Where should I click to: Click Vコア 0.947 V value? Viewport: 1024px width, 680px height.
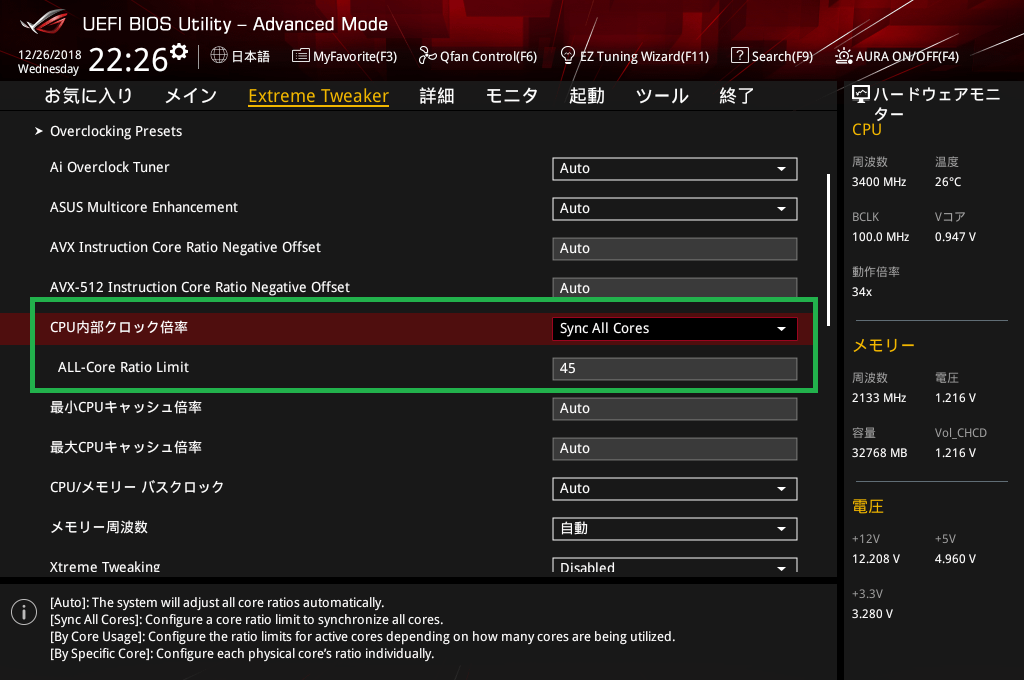tap(955, 236)
